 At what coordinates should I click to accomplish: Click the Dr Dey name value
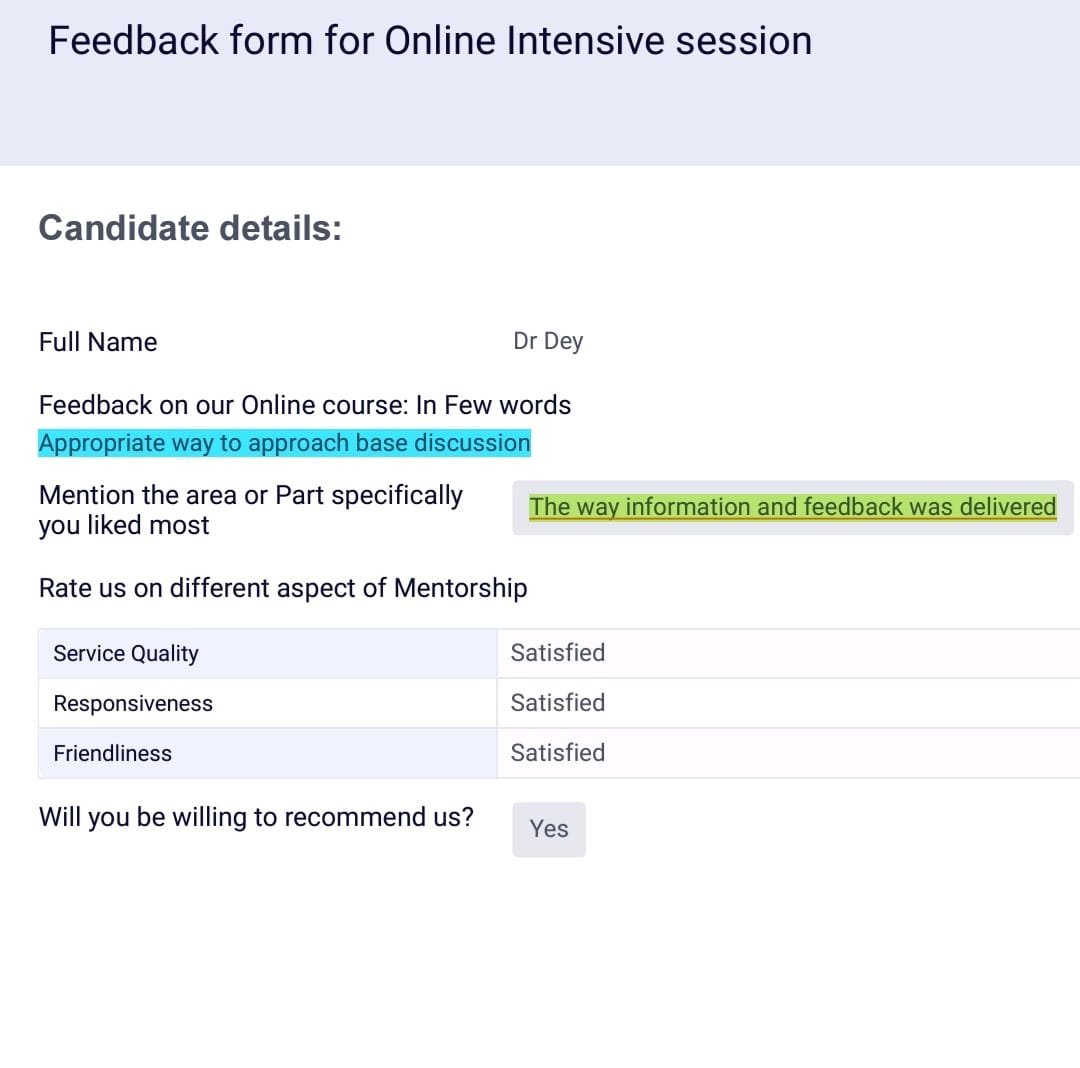(x=548, y=341)
